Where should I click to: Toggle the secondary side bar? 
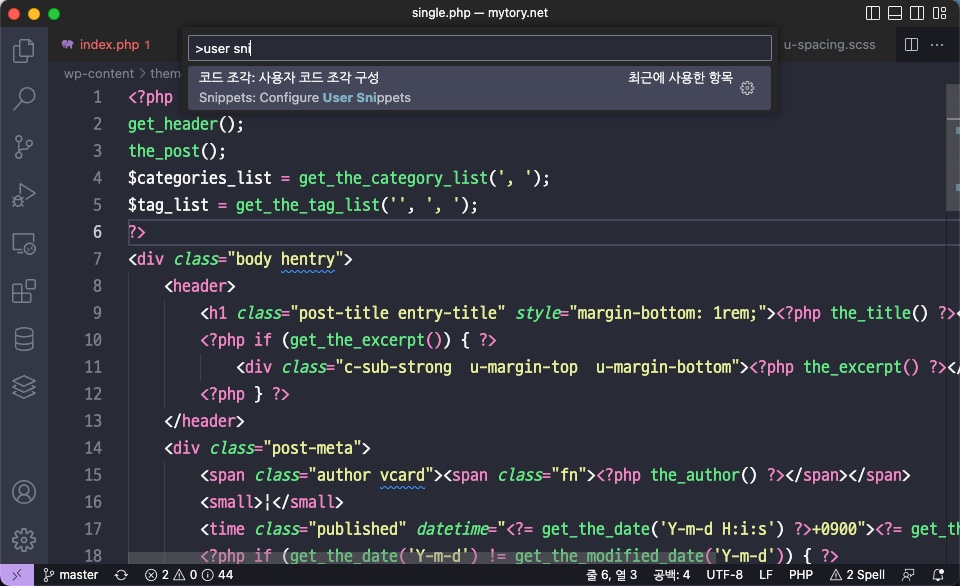[917, 13]
